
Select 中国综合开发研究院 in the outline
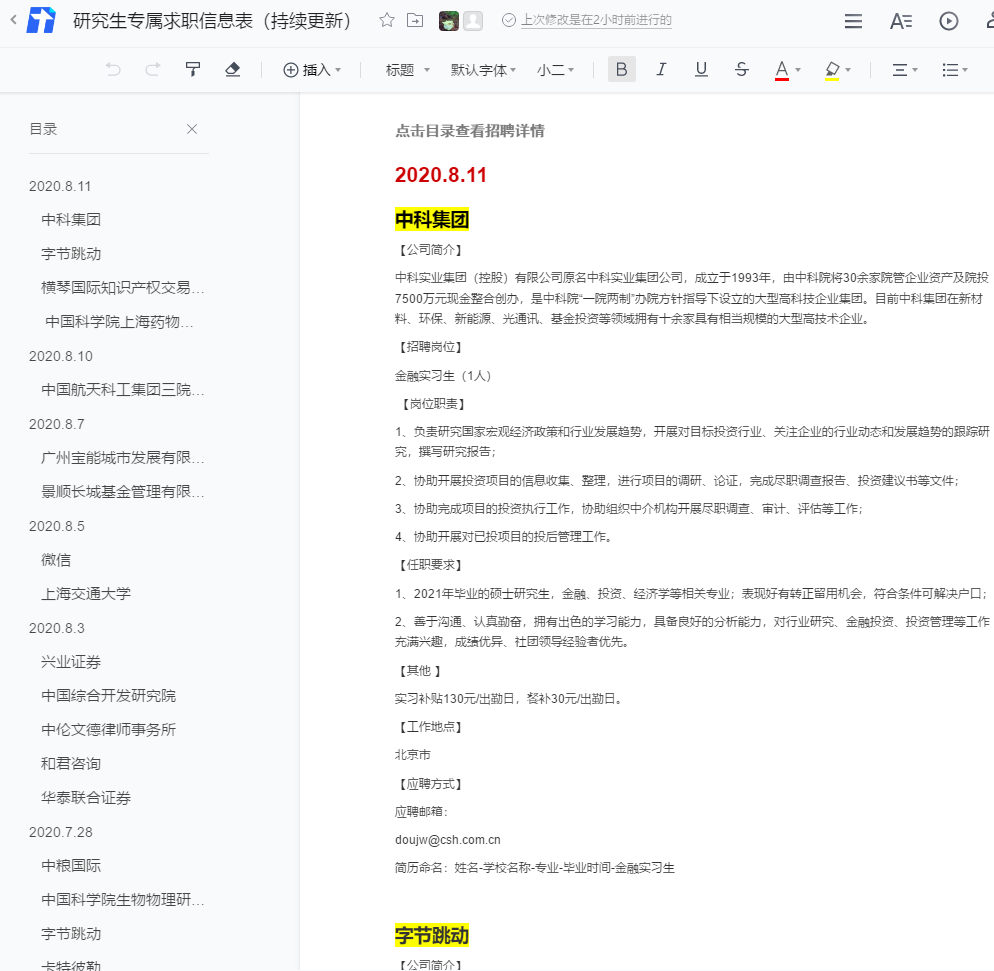coord(108,696)
